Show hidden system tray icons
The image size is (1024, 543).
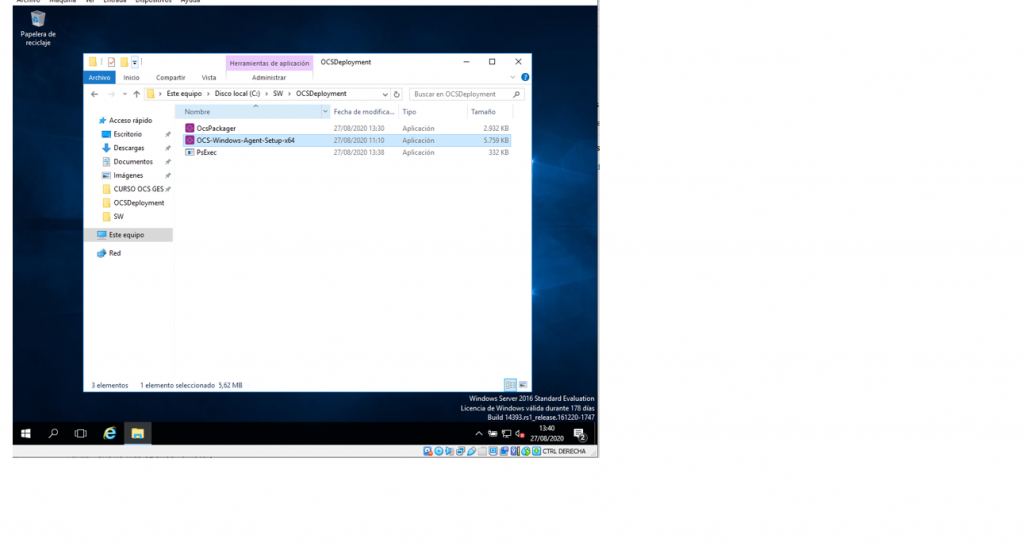[479, 433]
